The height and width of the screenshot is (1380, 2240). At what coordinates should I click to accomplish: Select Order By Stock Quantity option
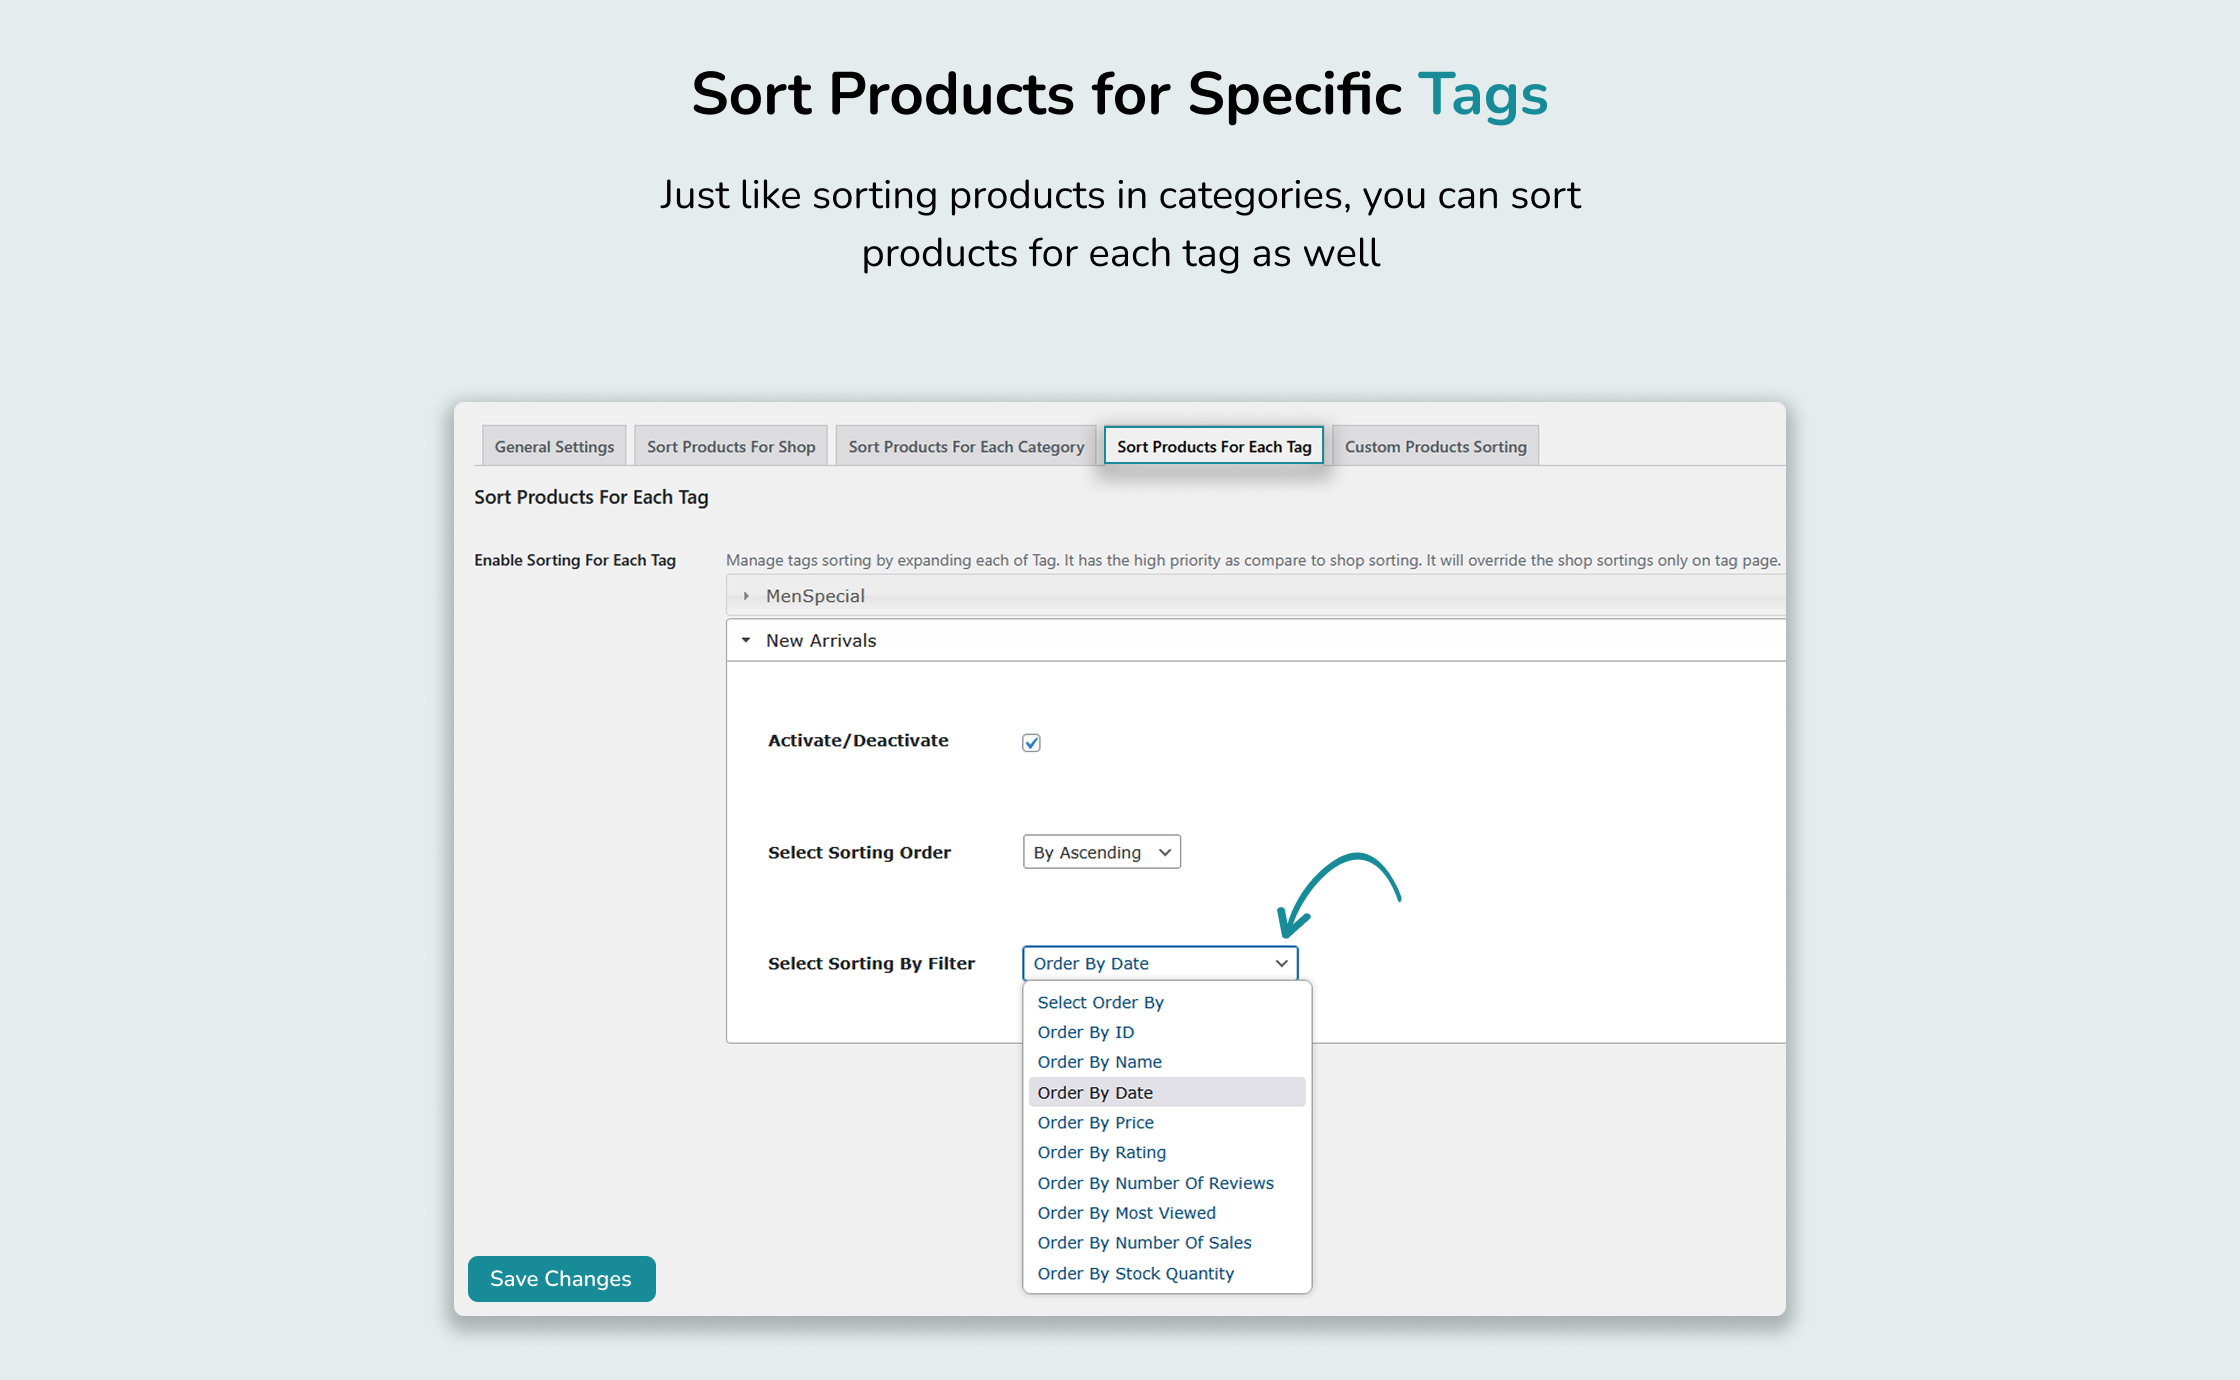click(1135, 1273)
